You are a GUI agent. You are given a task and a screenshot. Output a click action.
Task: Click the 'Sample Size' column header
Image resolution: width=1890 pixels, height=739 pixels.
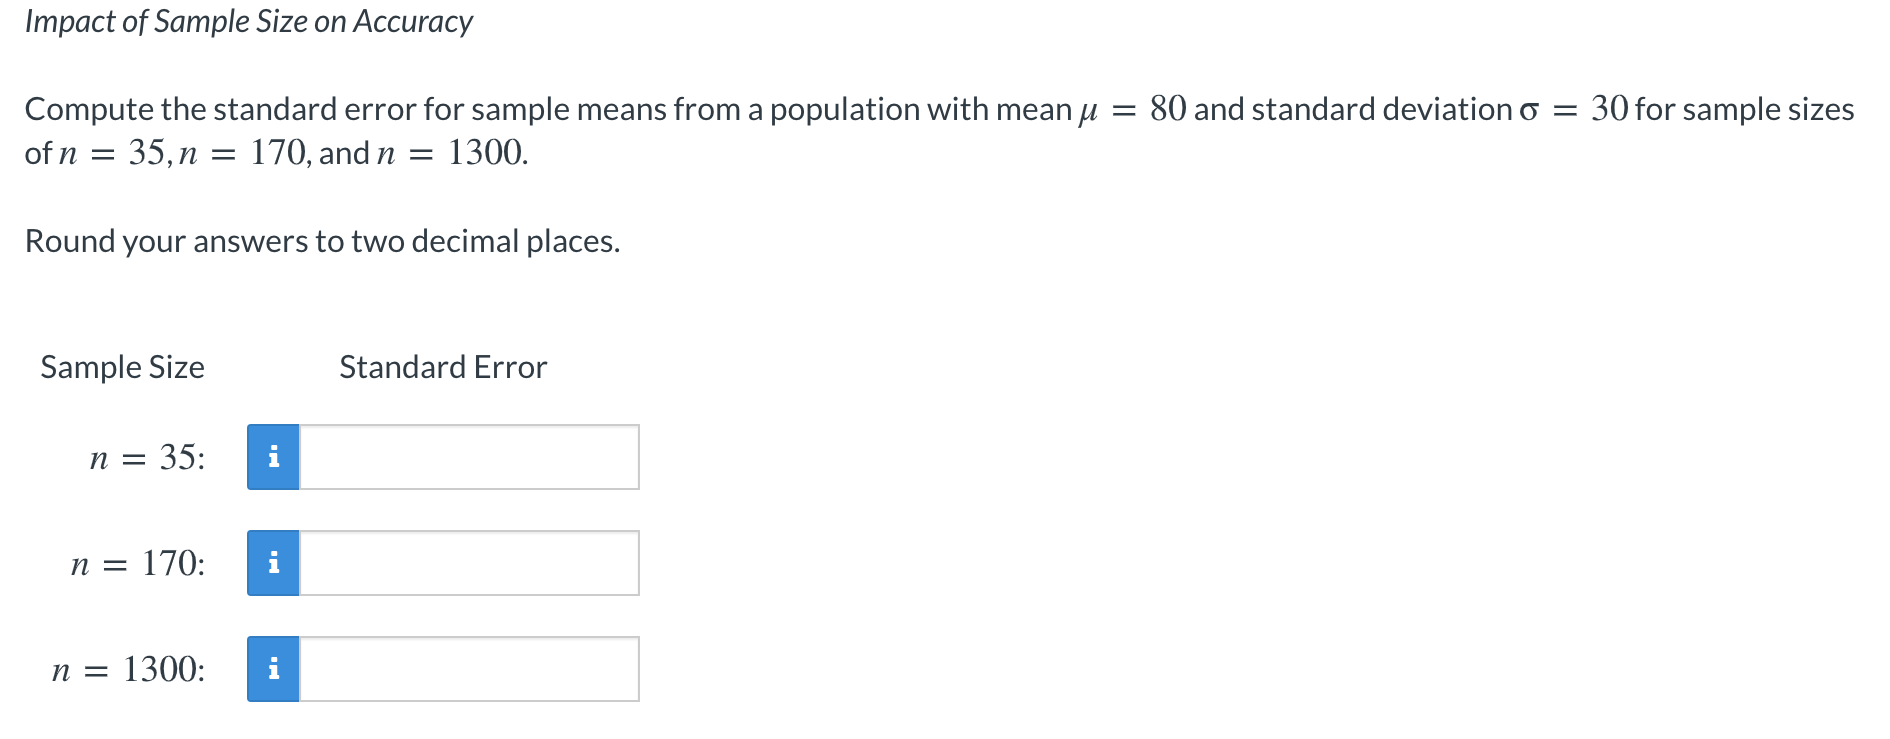[122, 367]
